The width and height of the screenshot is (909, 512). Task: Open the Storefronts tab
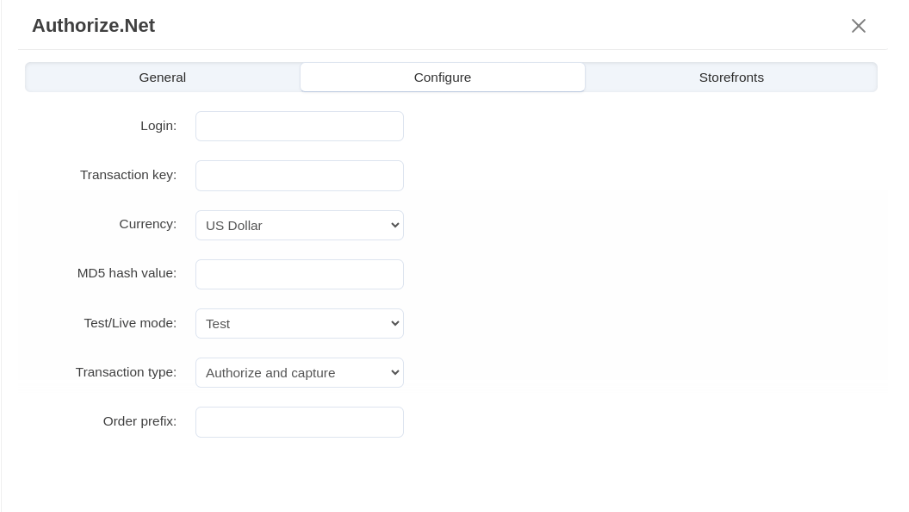click(731, 77)
